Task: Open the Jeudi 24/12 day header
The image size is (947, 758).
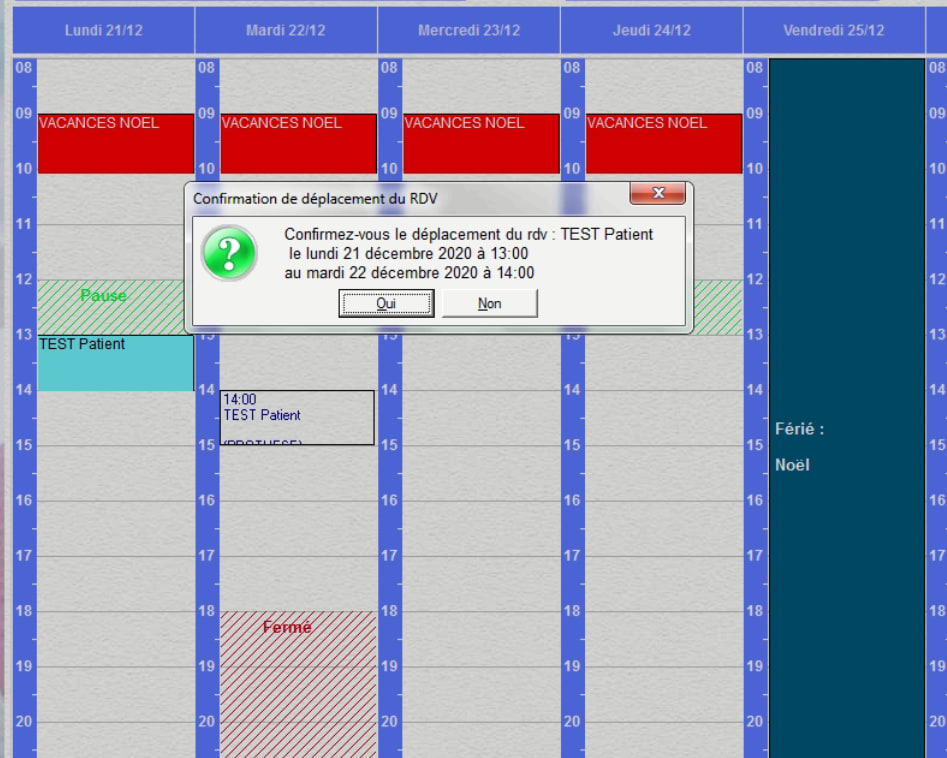Action: [651, 30]
